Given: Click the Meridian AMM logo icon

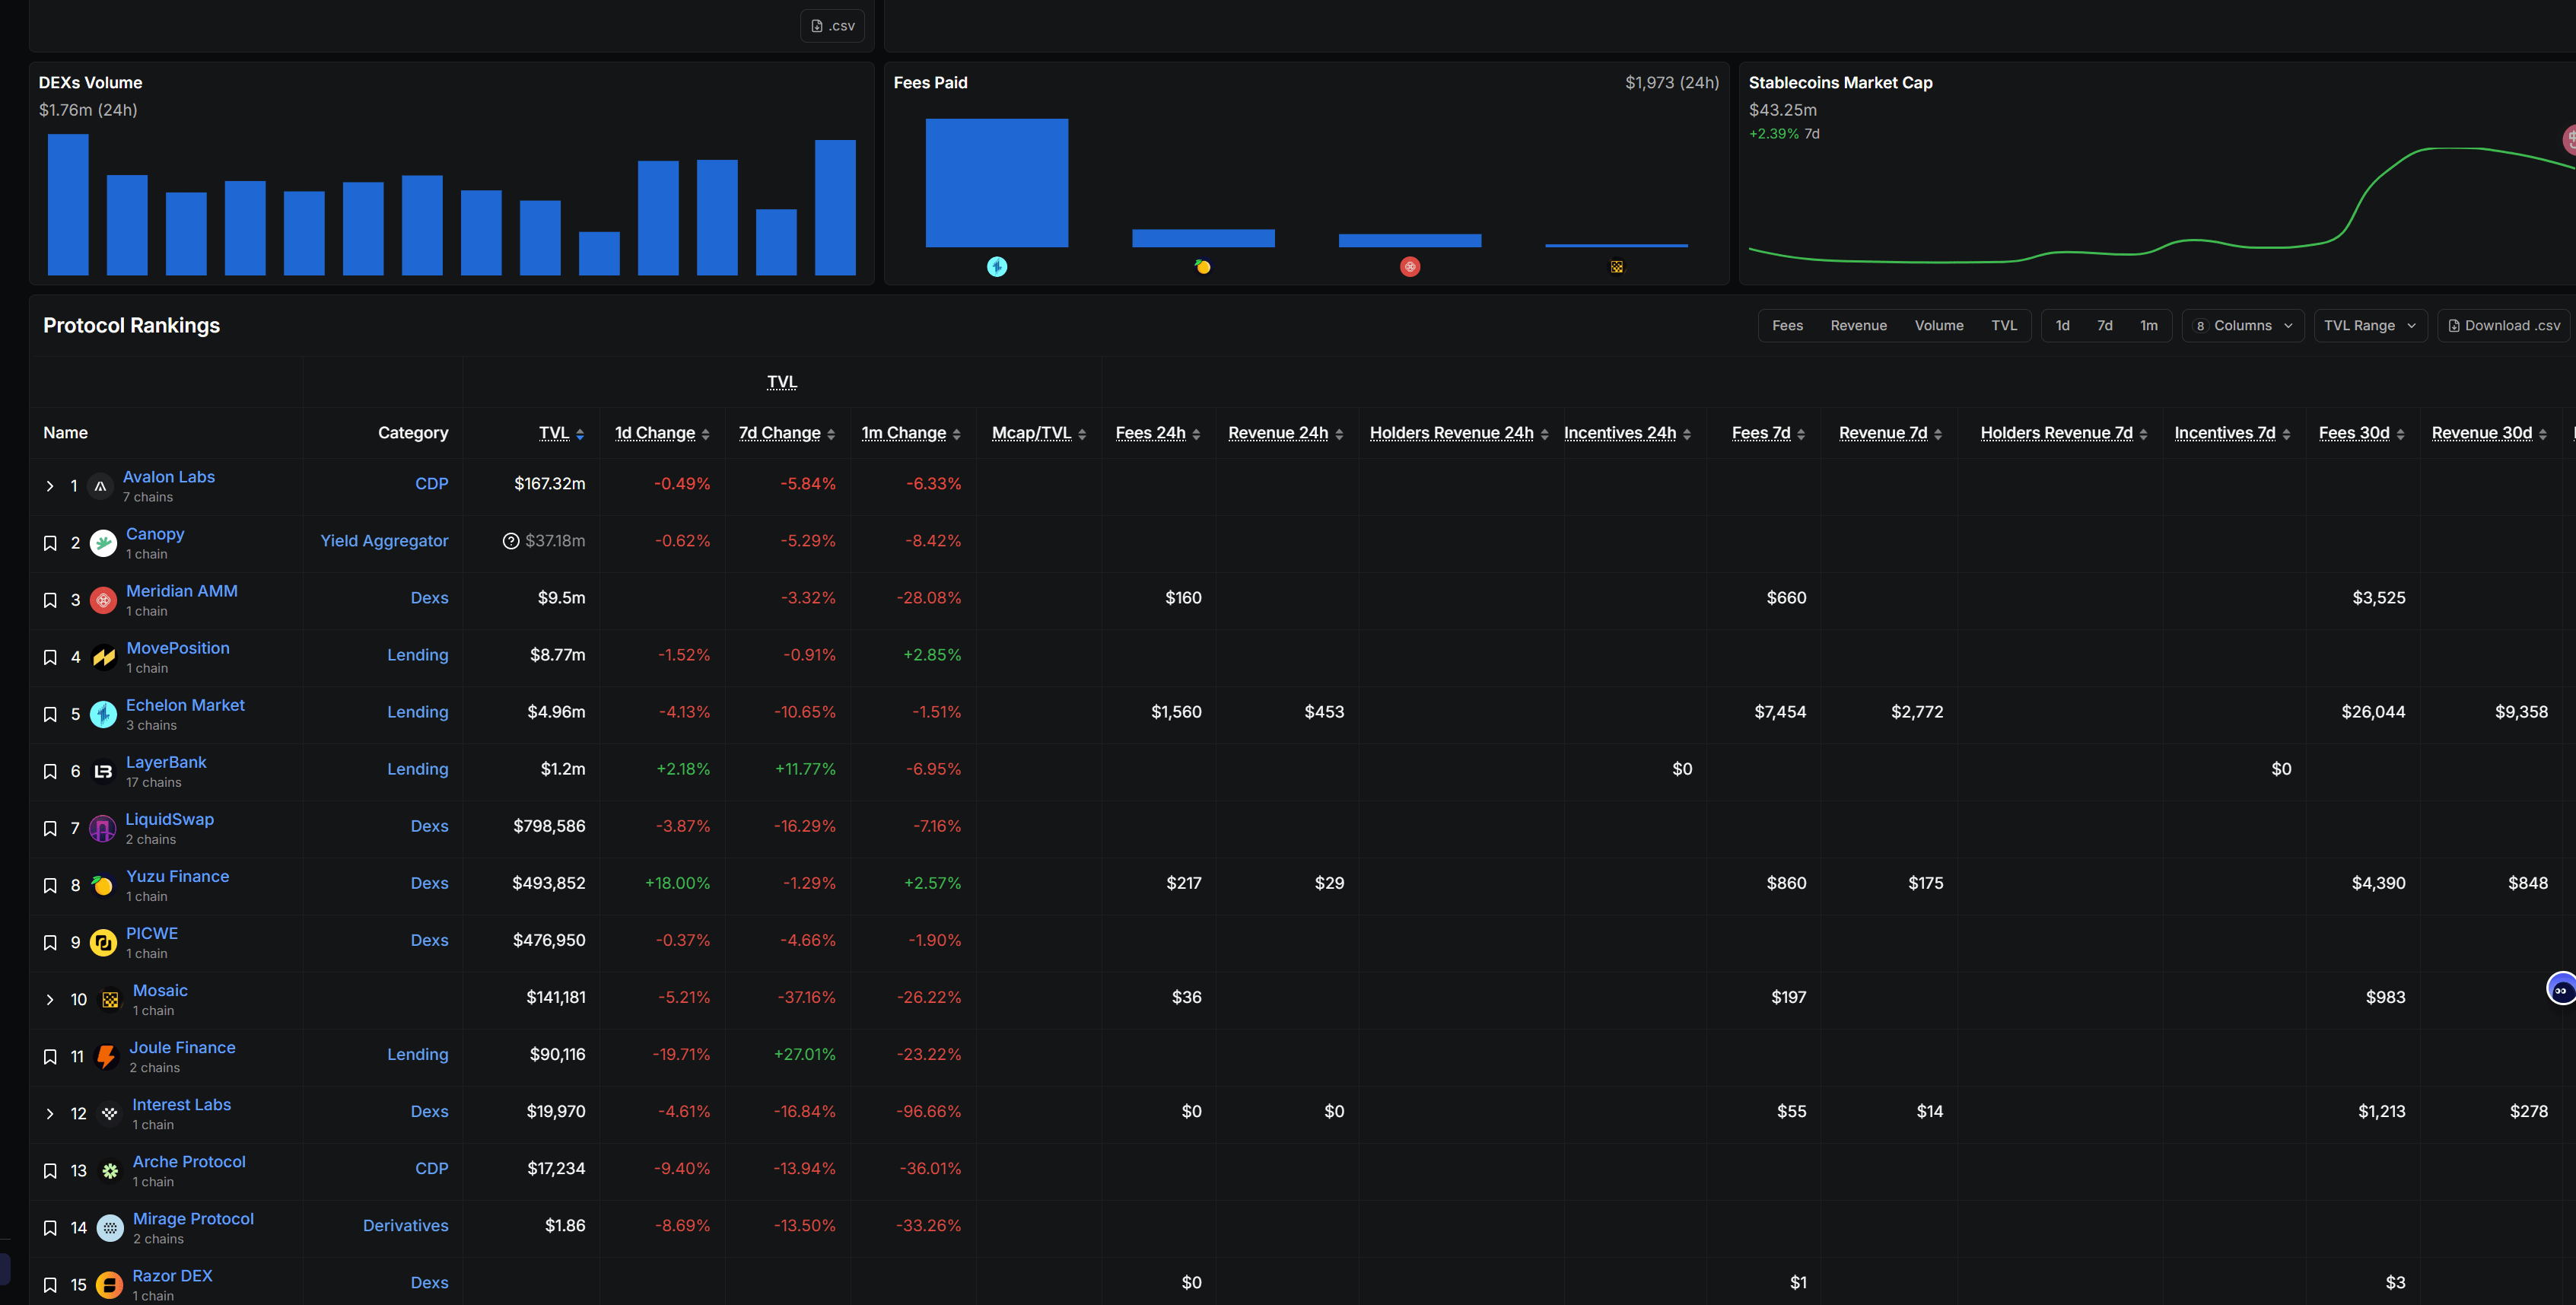Looking at the screenshot, I should click(103, 600).
